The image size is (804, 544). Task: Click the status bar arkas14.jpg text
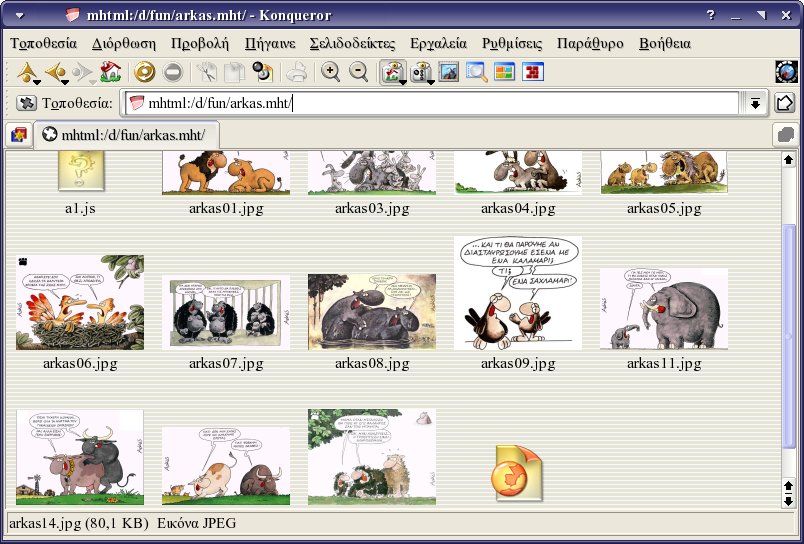(x=122, y=523)
